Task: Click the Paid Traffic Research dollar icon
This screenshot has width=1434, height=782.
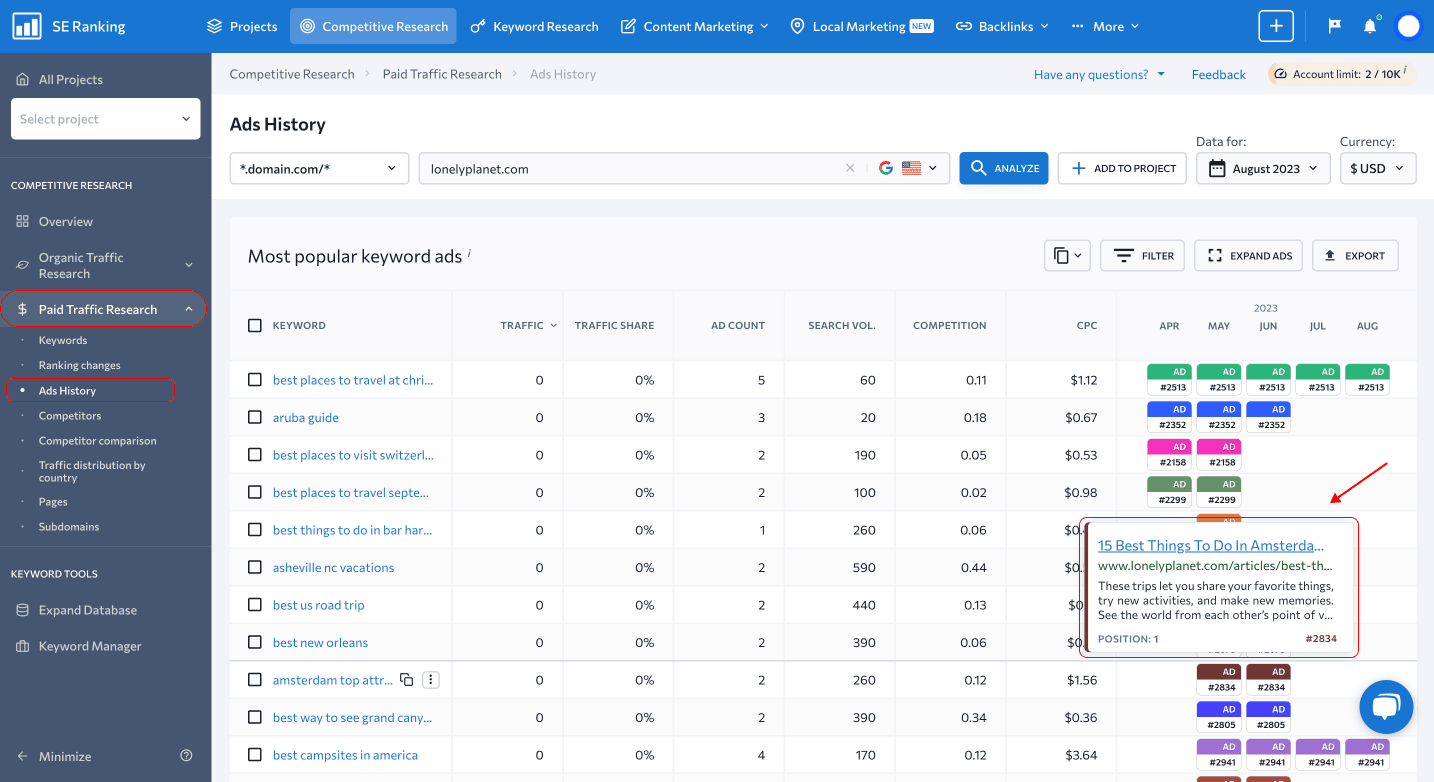Action: pos(22,309)
